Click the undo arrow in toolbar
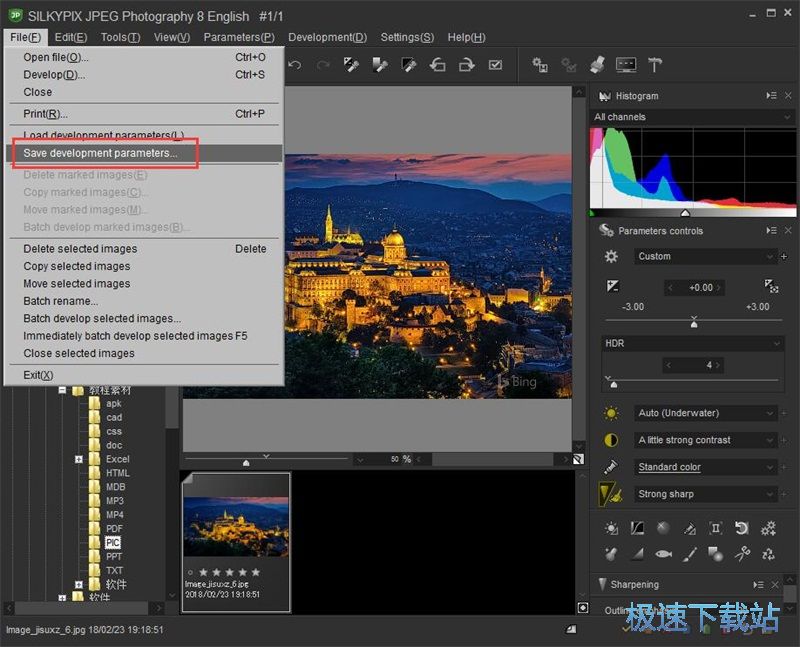The width and height of the screenshot is (800, 647). tap(295, 65)
